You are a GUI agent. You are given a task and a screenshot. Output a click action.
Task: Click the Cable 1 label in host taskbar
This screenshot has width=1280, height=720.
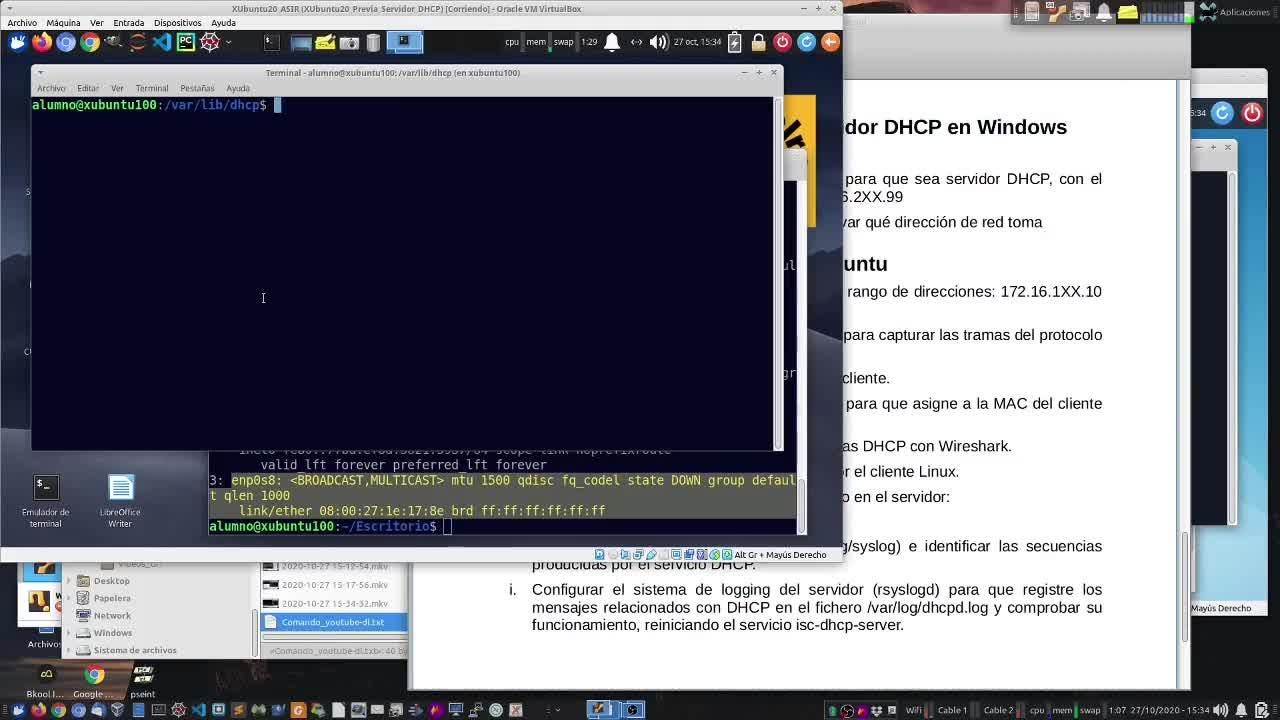(x=952, y=710)
